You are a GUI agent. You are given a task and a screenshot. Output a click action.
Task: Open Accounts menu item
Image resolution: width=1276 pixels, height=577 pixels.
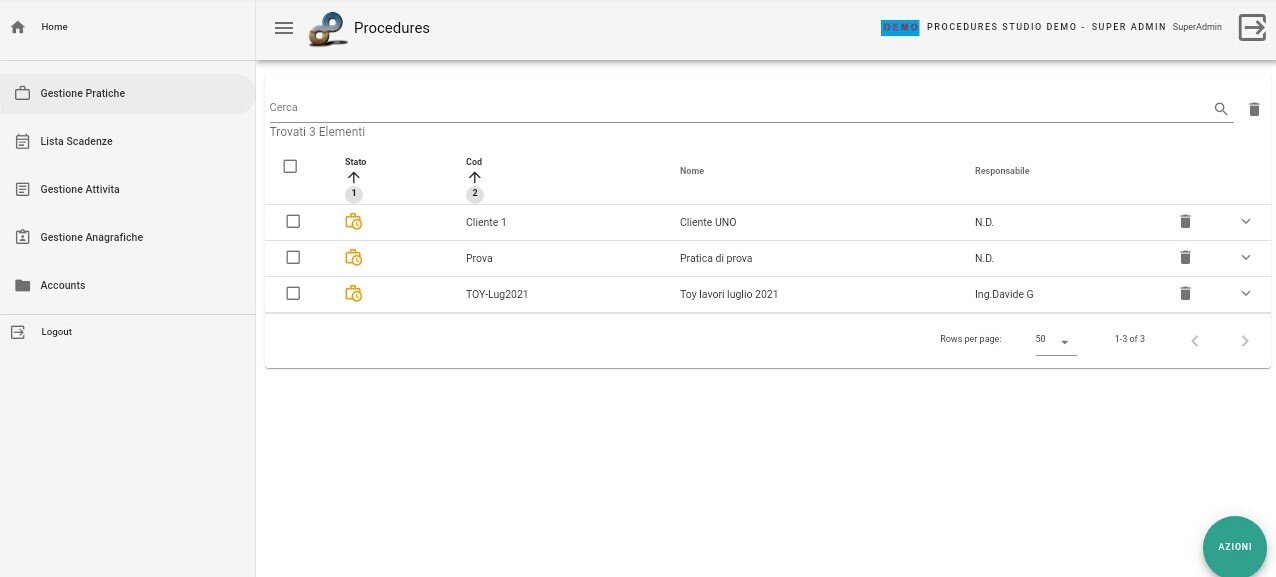click(x=128, y=285)
